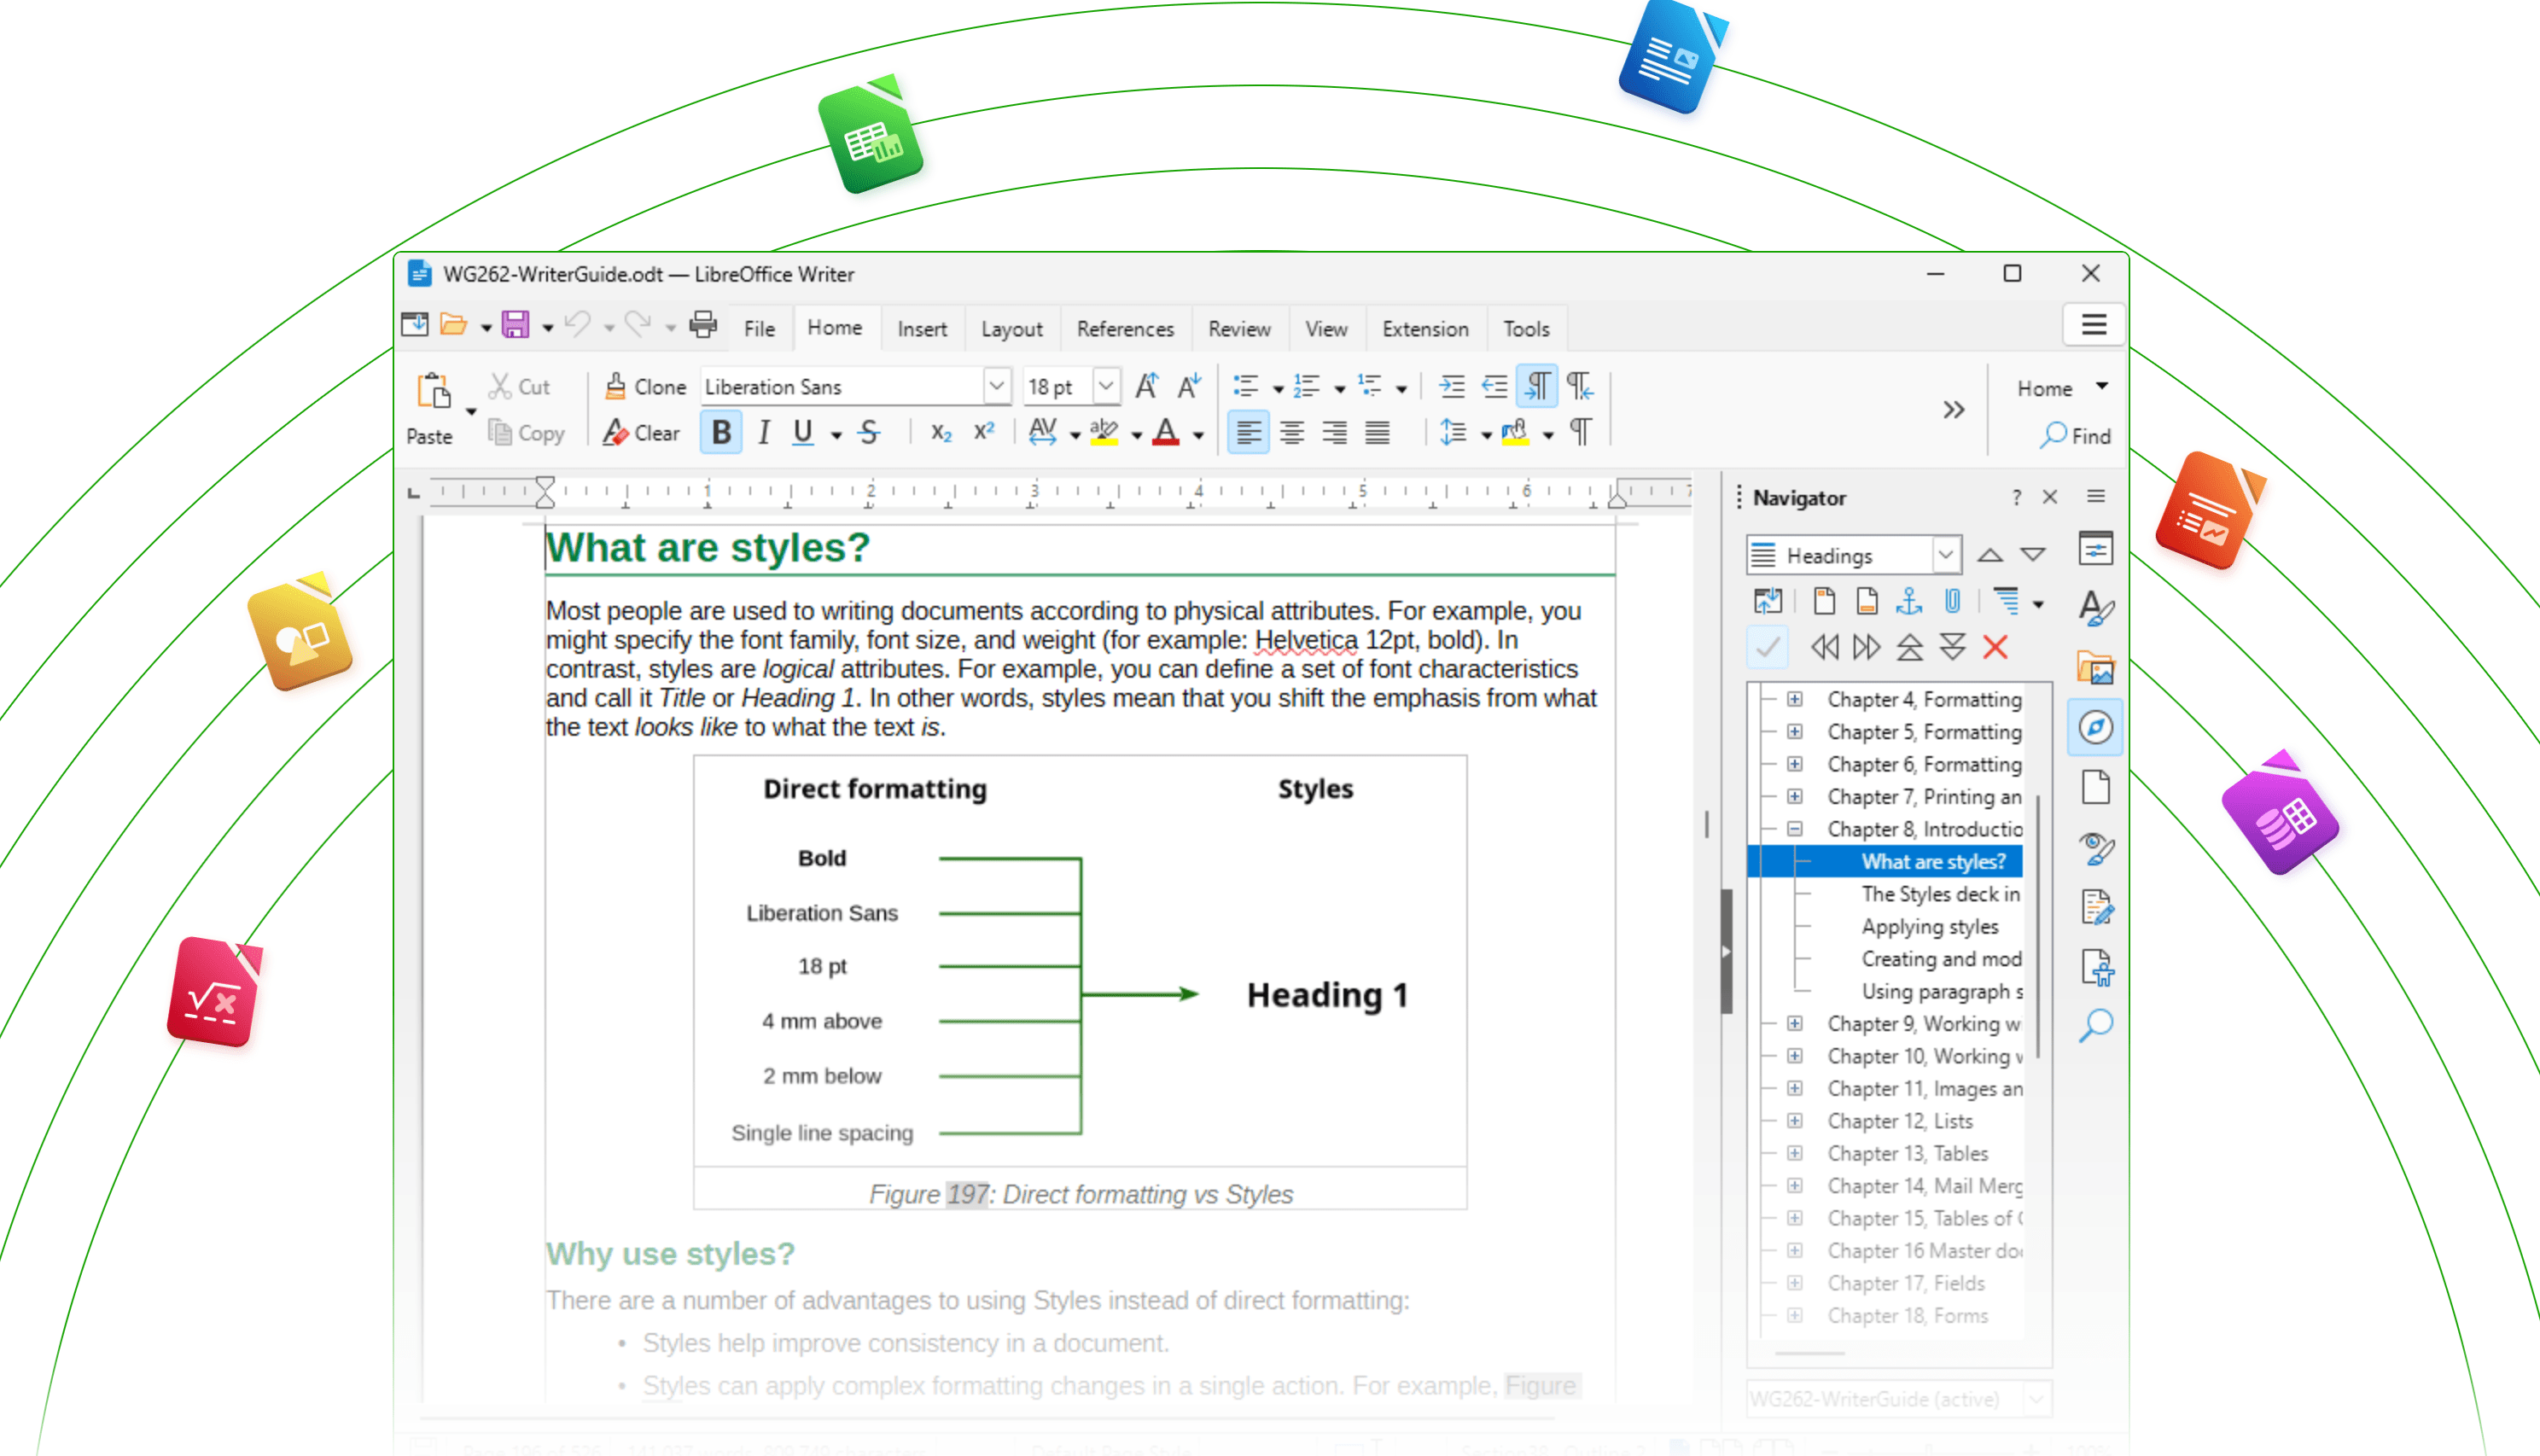Image resolution: width=2540 pixels, height=1456 pixels.
Task: Open the sidebar Gallery deck
Action: pyautogui.click(x=2095, y=668)
